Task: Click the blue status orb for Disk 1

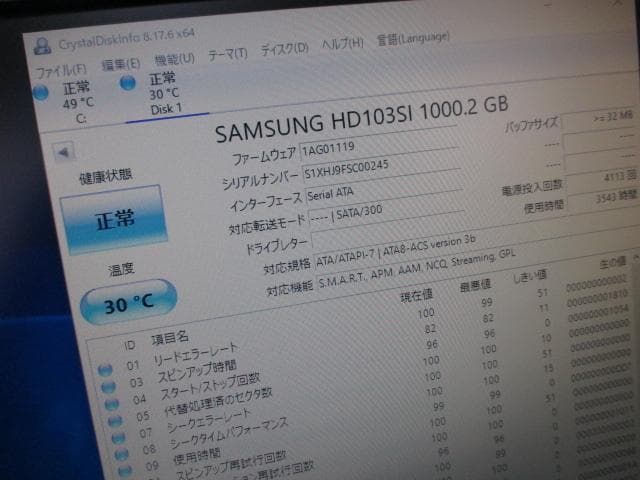Action: pos(128,83)
